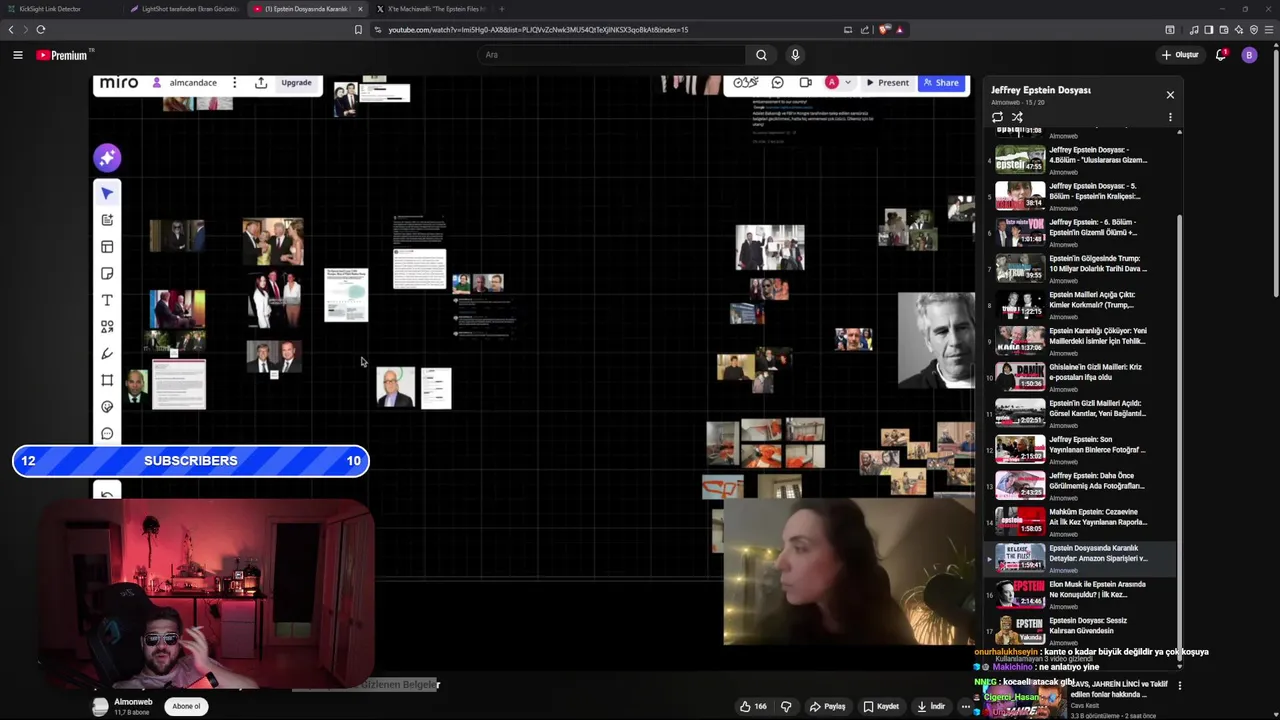Play Ghislaine'in Gizli Mailleri video
The image size is (1280, 720).
click(x=1080, y=376)
